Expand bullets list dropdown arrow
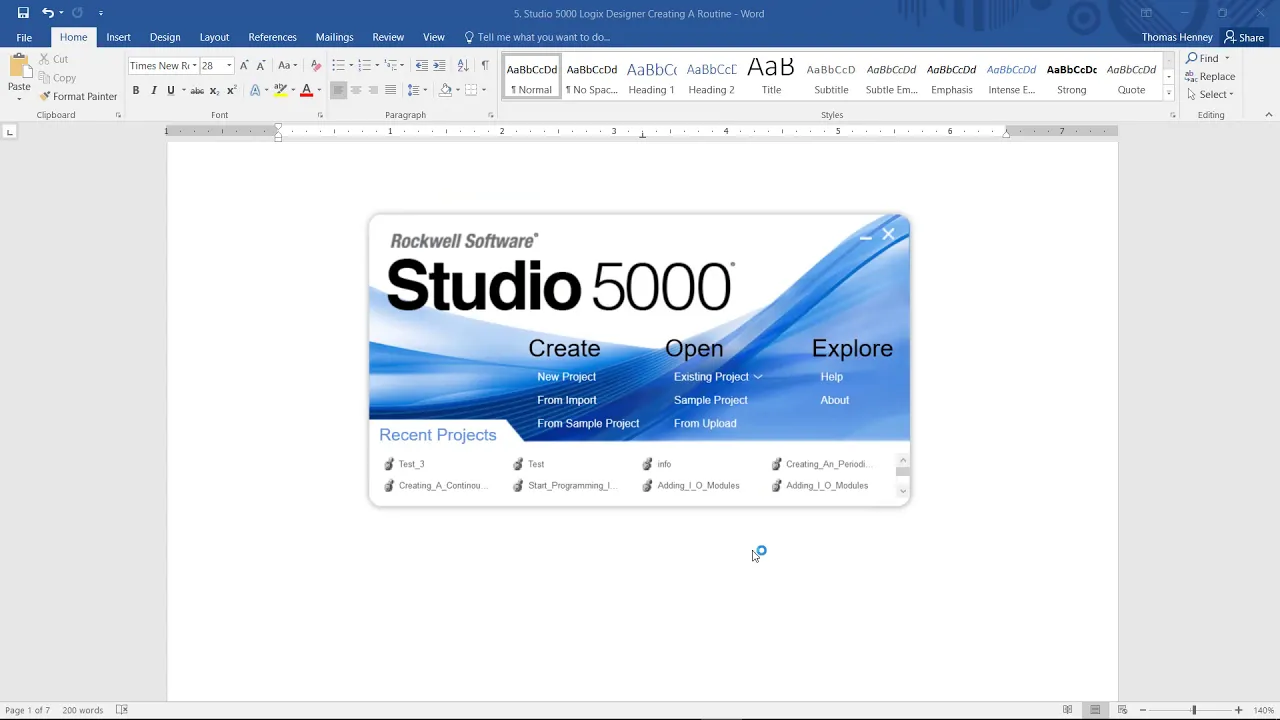 pos(350,66)
